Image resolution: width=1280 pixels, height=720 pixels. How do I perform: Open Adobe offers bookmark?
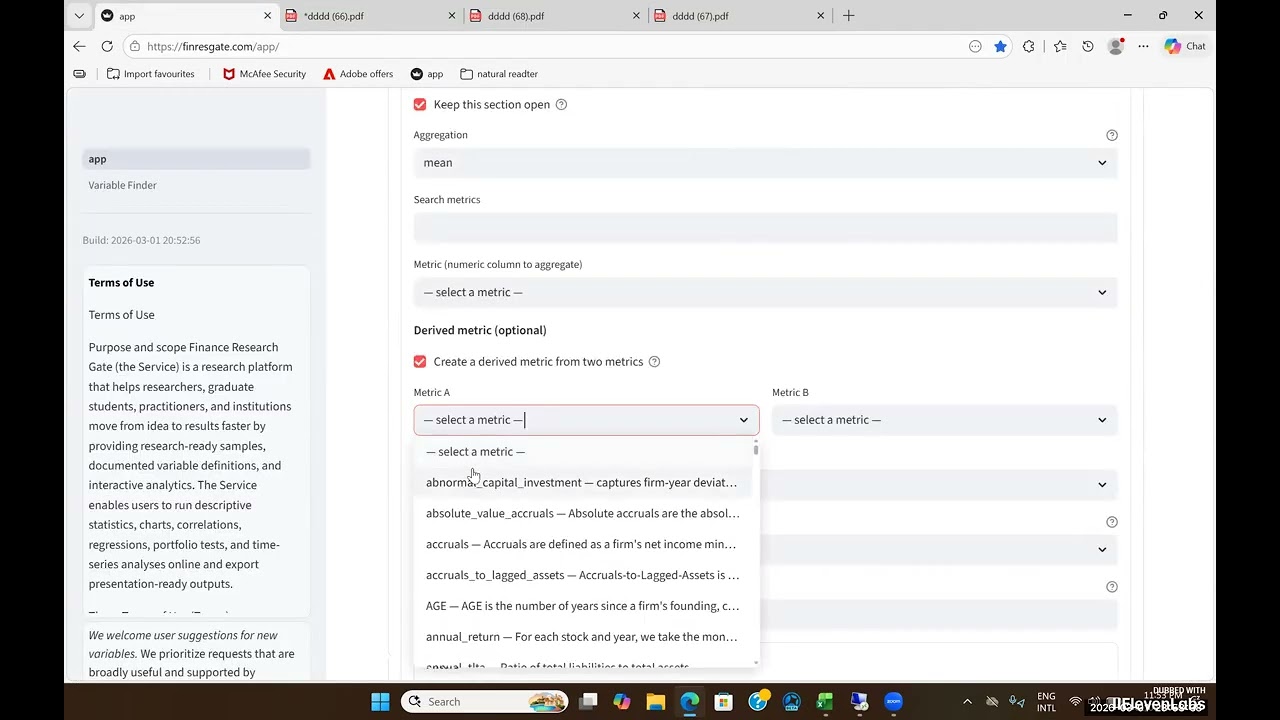358,74
